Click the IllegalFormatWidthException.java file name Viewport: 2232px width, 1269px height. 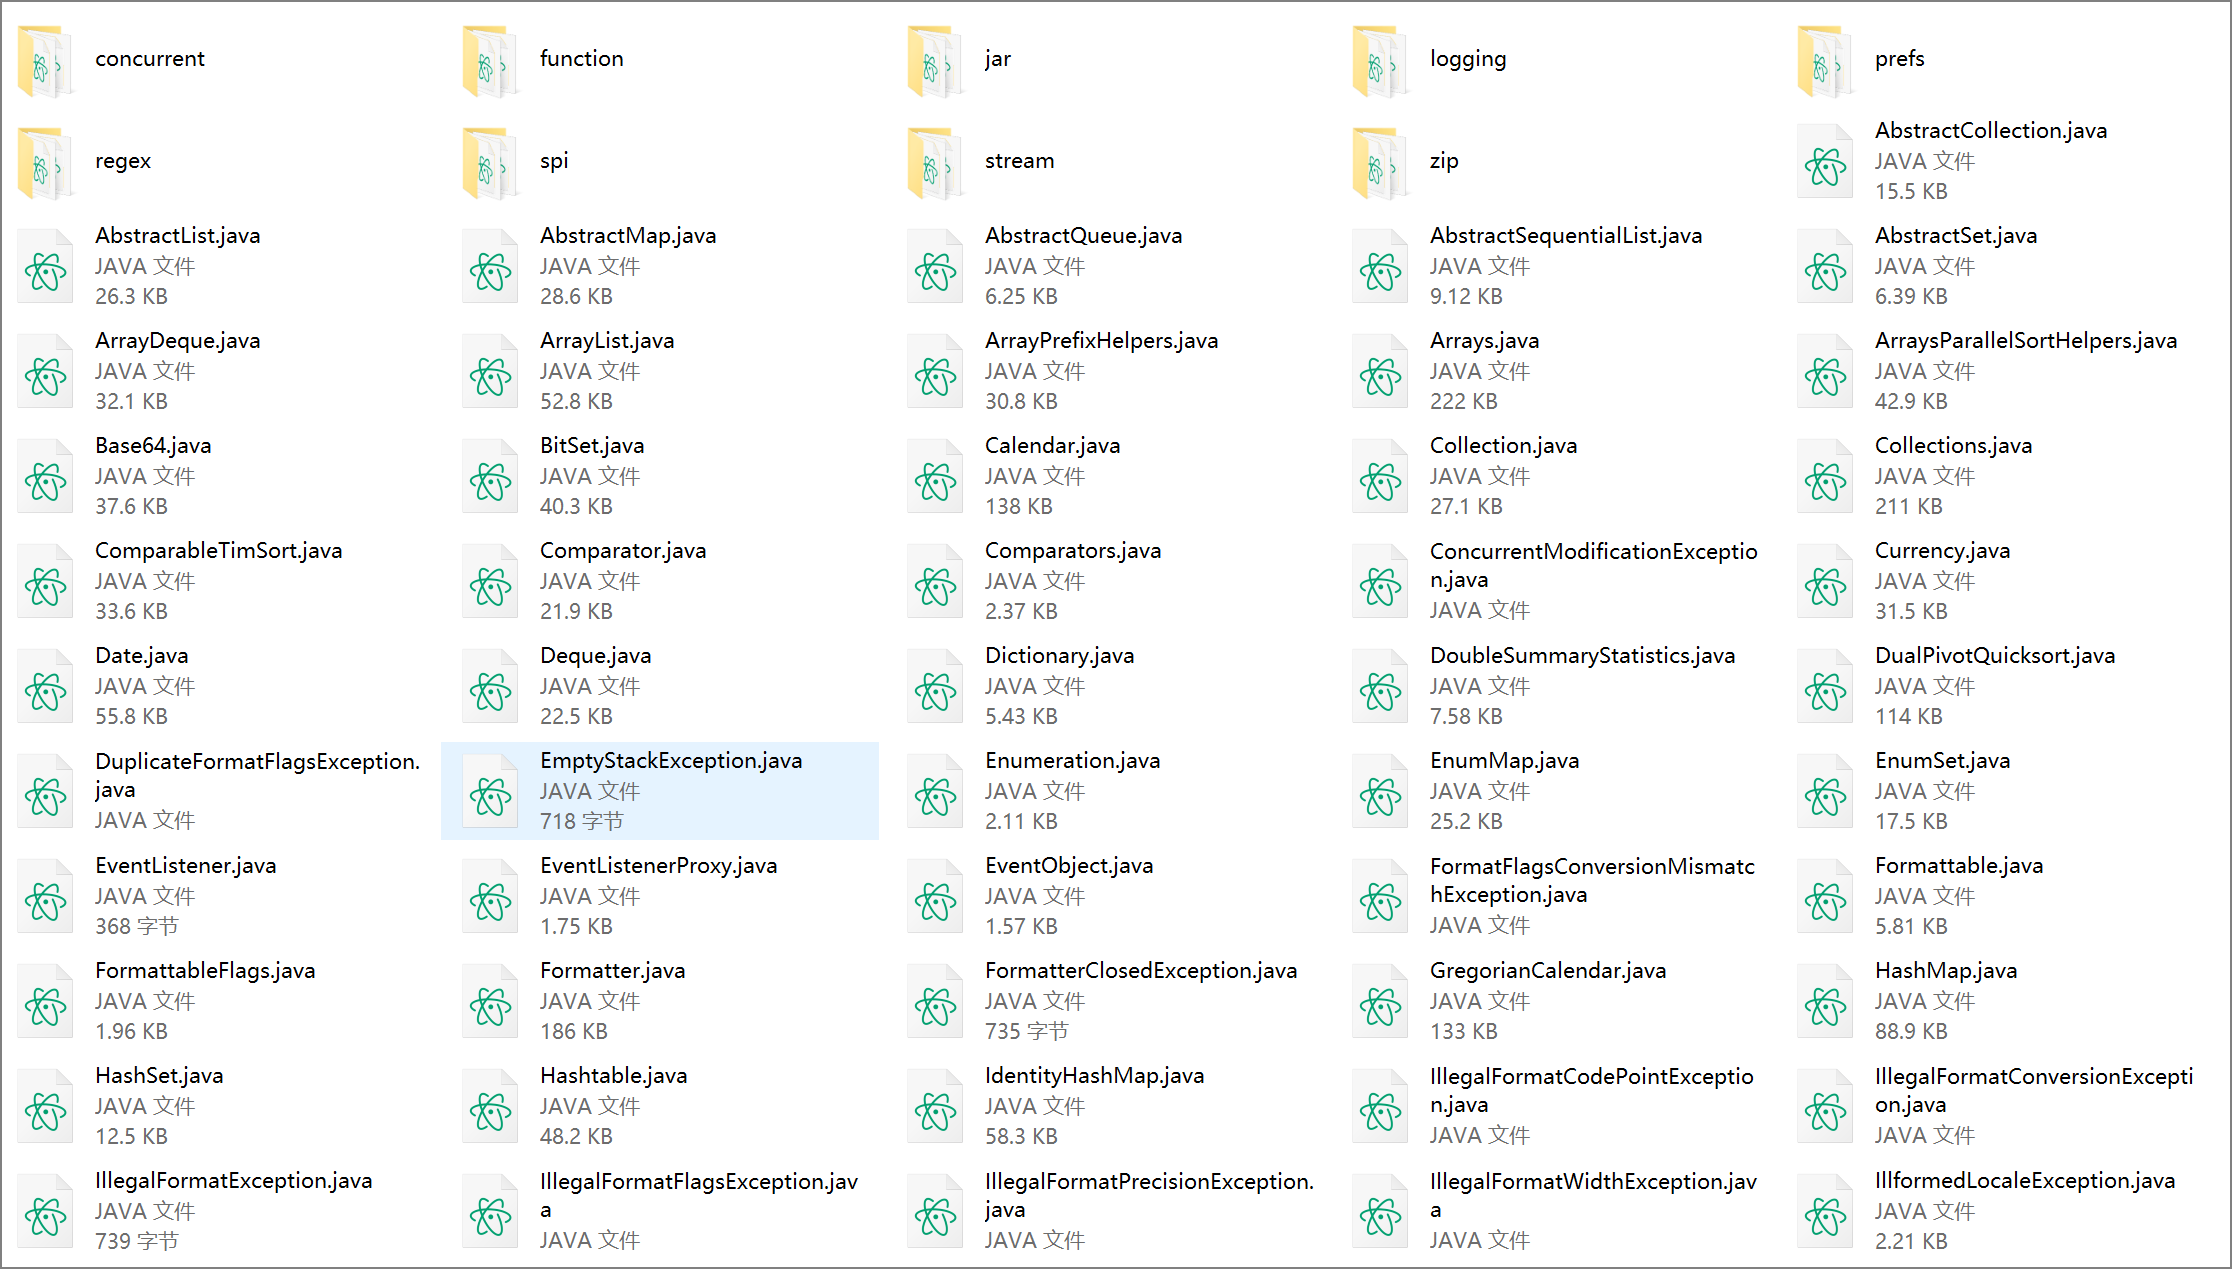coord(1593,1195)
